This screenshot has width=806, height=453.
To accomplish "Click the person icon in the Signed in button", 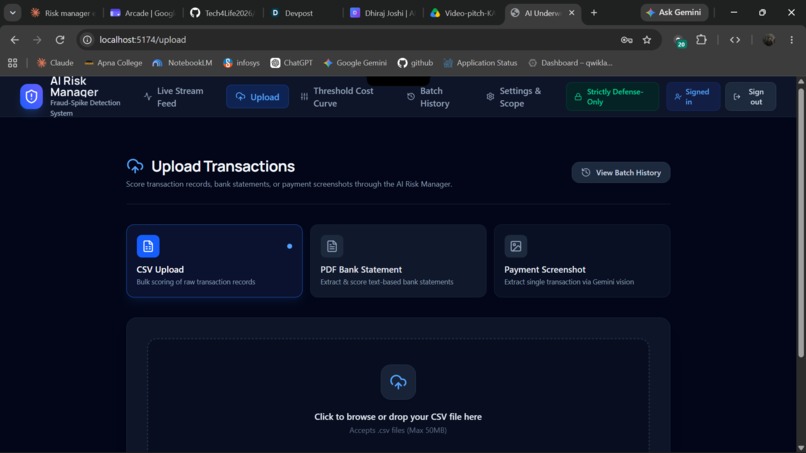I will click(x=678, y=97).
